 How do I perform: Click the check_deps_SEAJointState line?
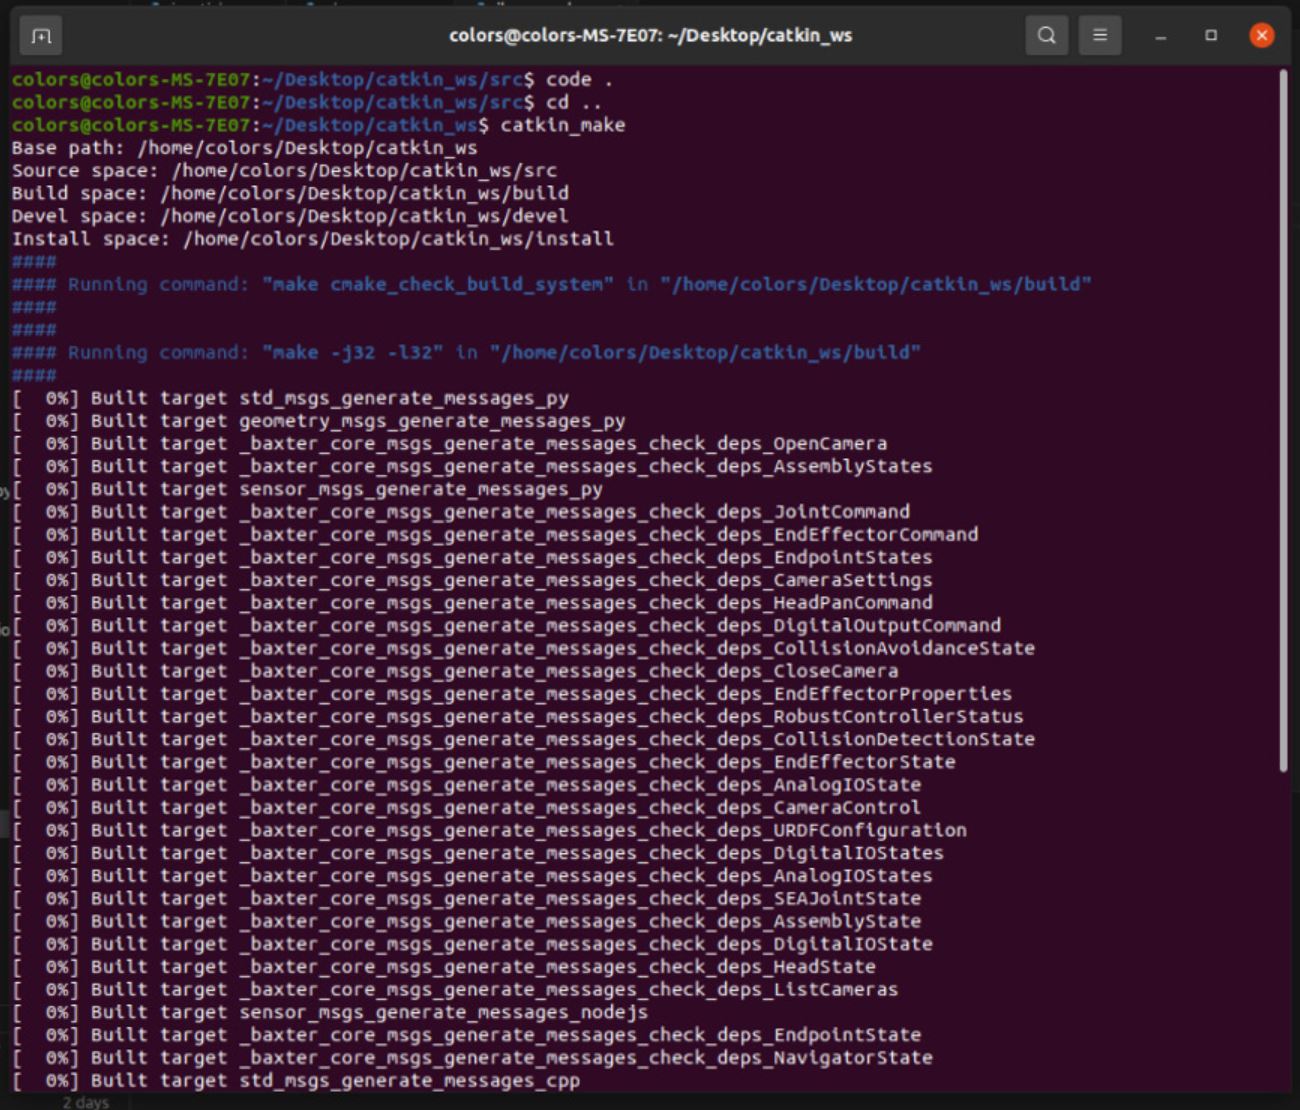coord(467,898)
